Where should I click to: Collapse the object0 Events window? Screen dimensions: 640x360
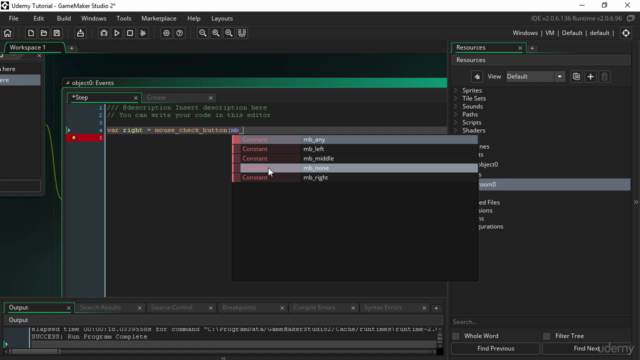(68, 83)
